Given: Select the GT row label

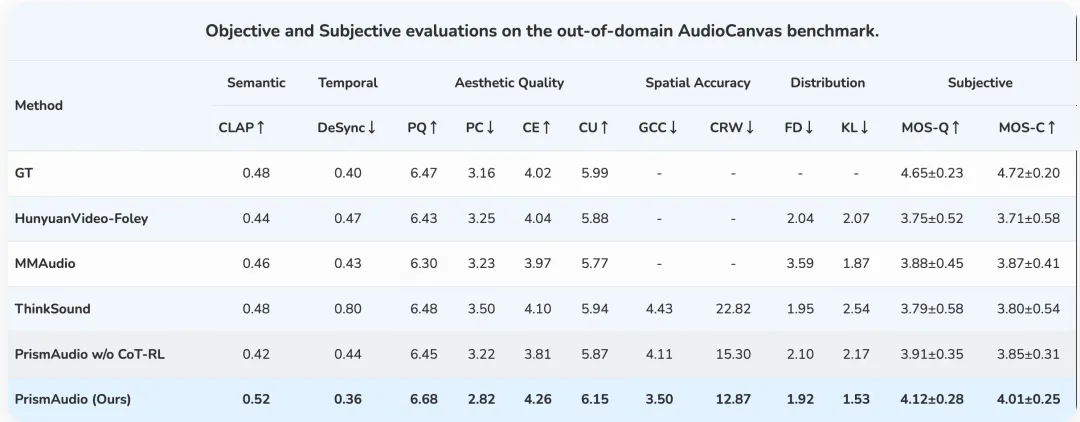Looking at the screenshot, I should [23, 173].
